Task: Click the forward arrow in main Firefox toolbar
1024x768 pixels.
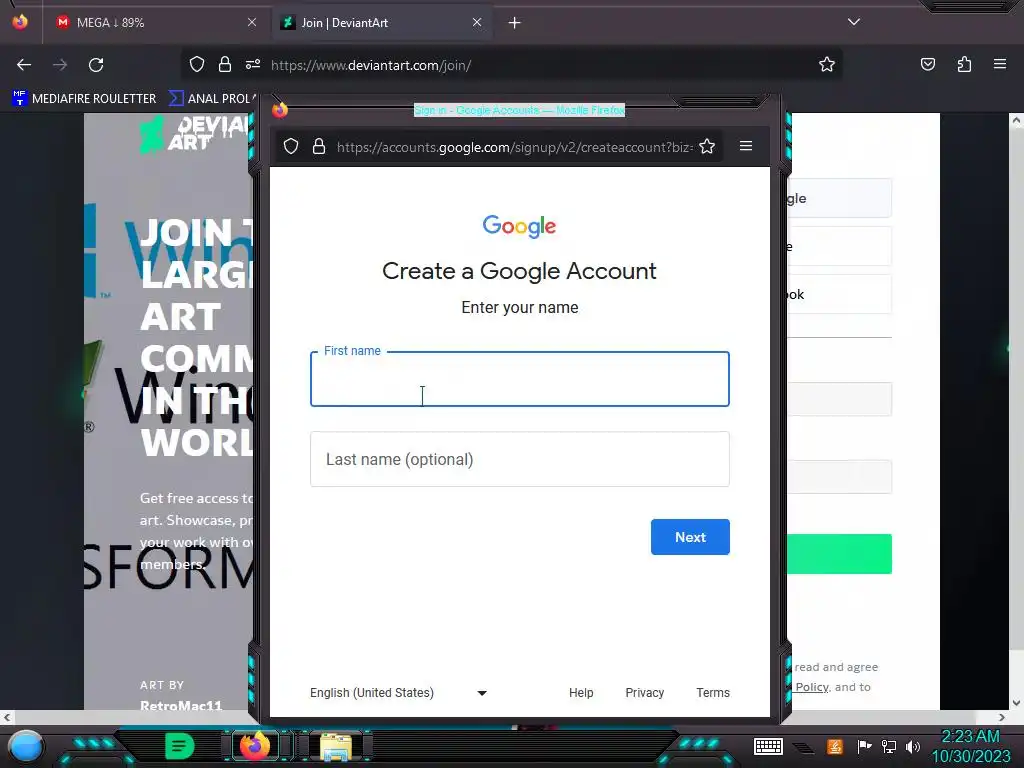Action: pos(60,65)
